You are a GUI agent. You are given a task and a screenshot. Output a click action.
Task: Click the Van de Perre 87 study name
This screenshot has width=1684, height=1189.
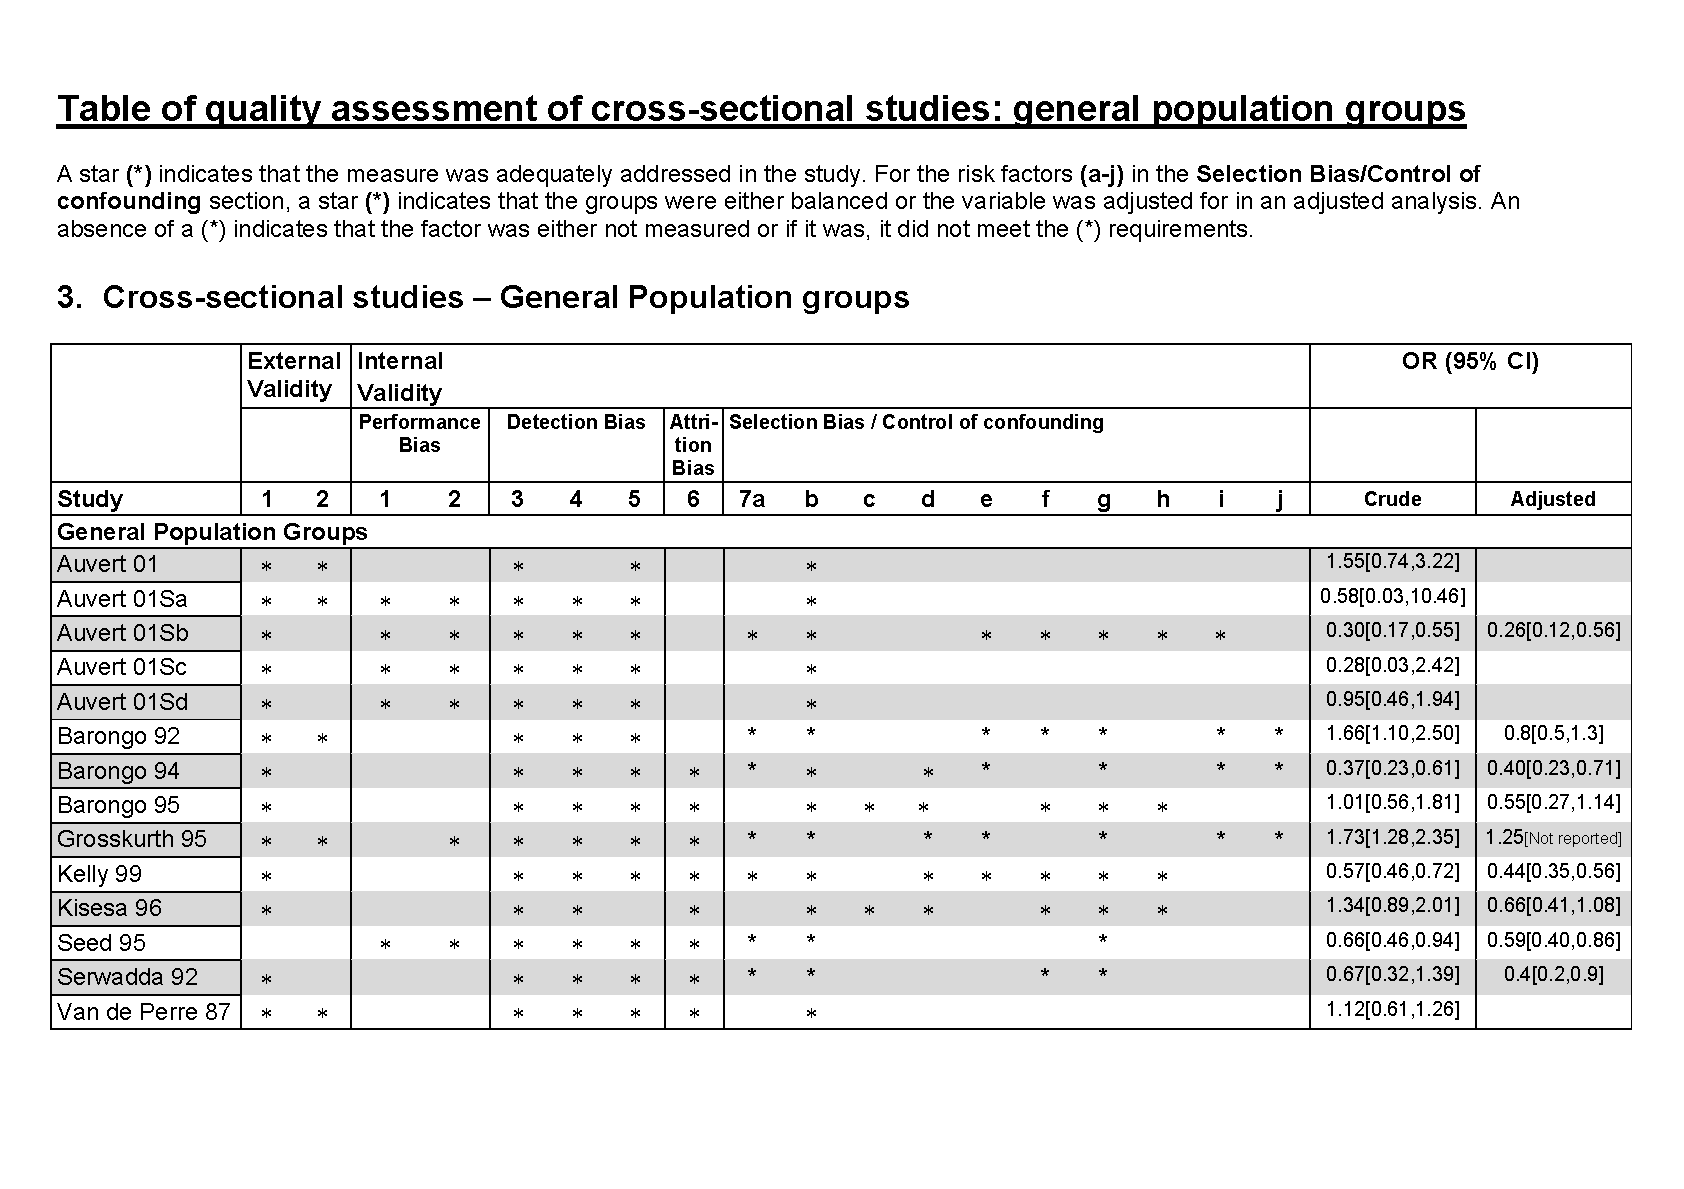144,1012
